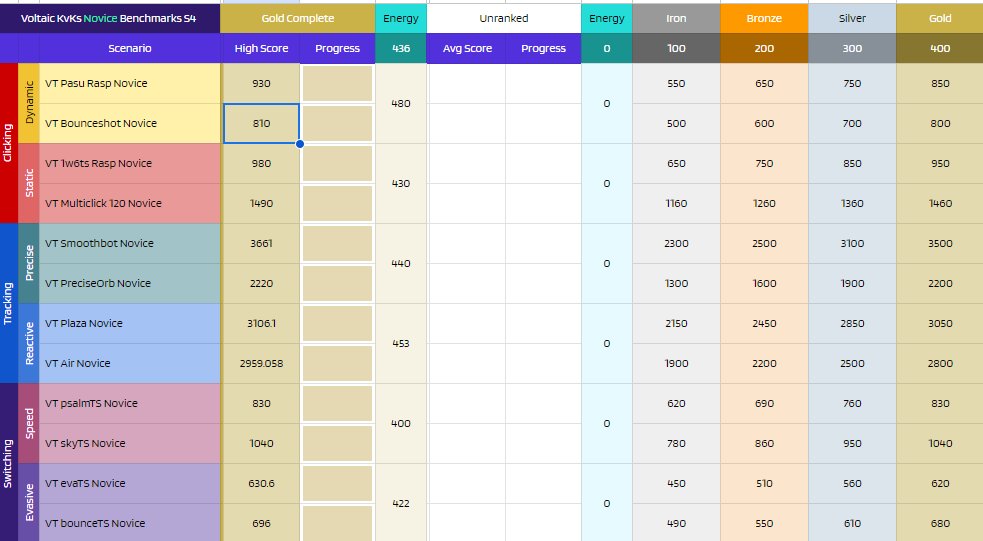Screen dimensions: 983x541
Task: Select high score cell 696
Action: click(x=261, y=523)
